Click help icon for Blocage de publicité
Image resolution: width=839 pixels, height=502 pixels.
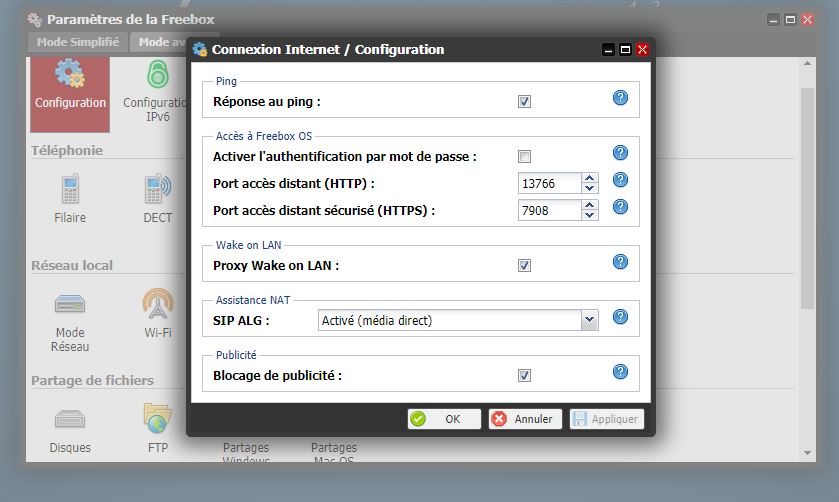[x=620, y=372]
